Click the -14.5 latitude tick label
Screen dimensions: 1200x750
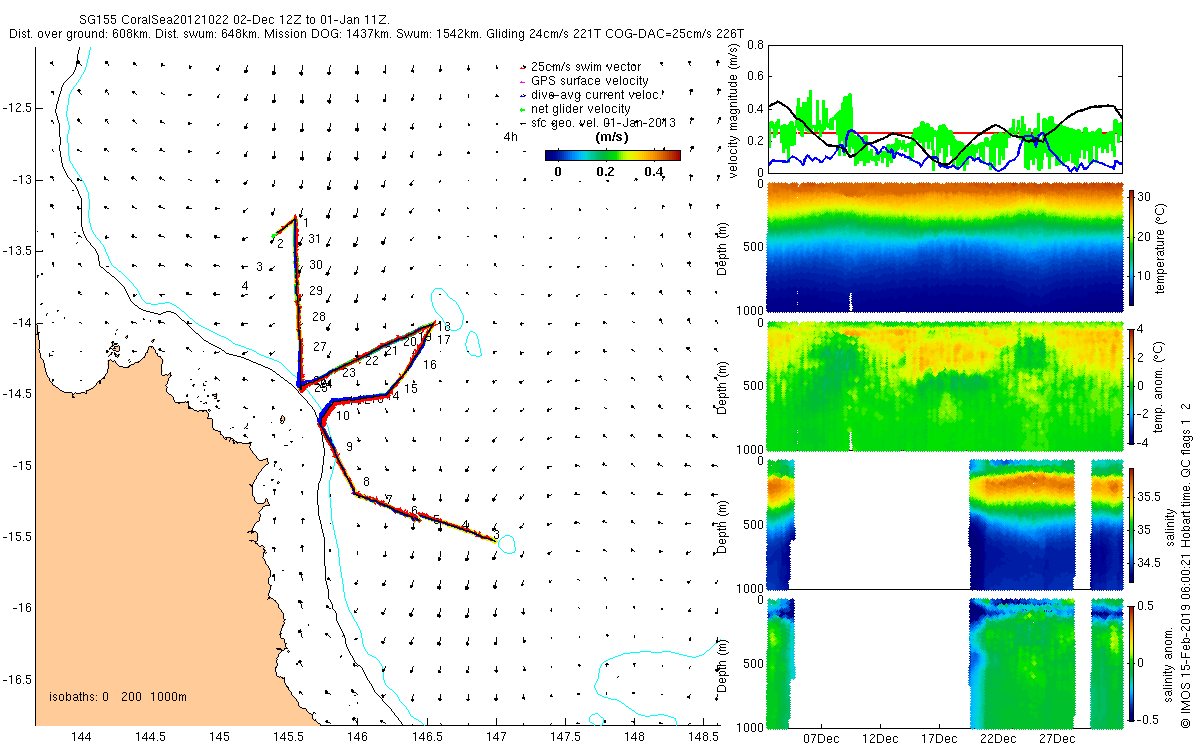point(18,394)
